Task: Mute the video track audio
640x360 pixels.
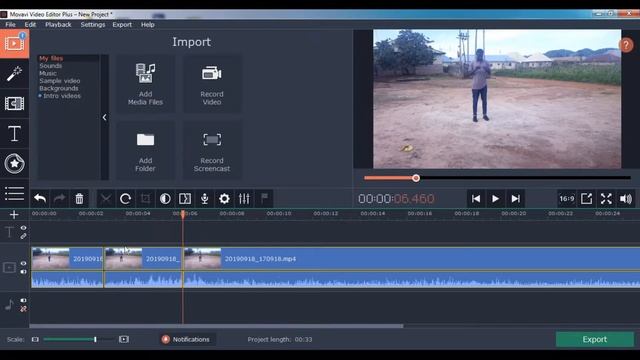Action: tap(23, 272)
